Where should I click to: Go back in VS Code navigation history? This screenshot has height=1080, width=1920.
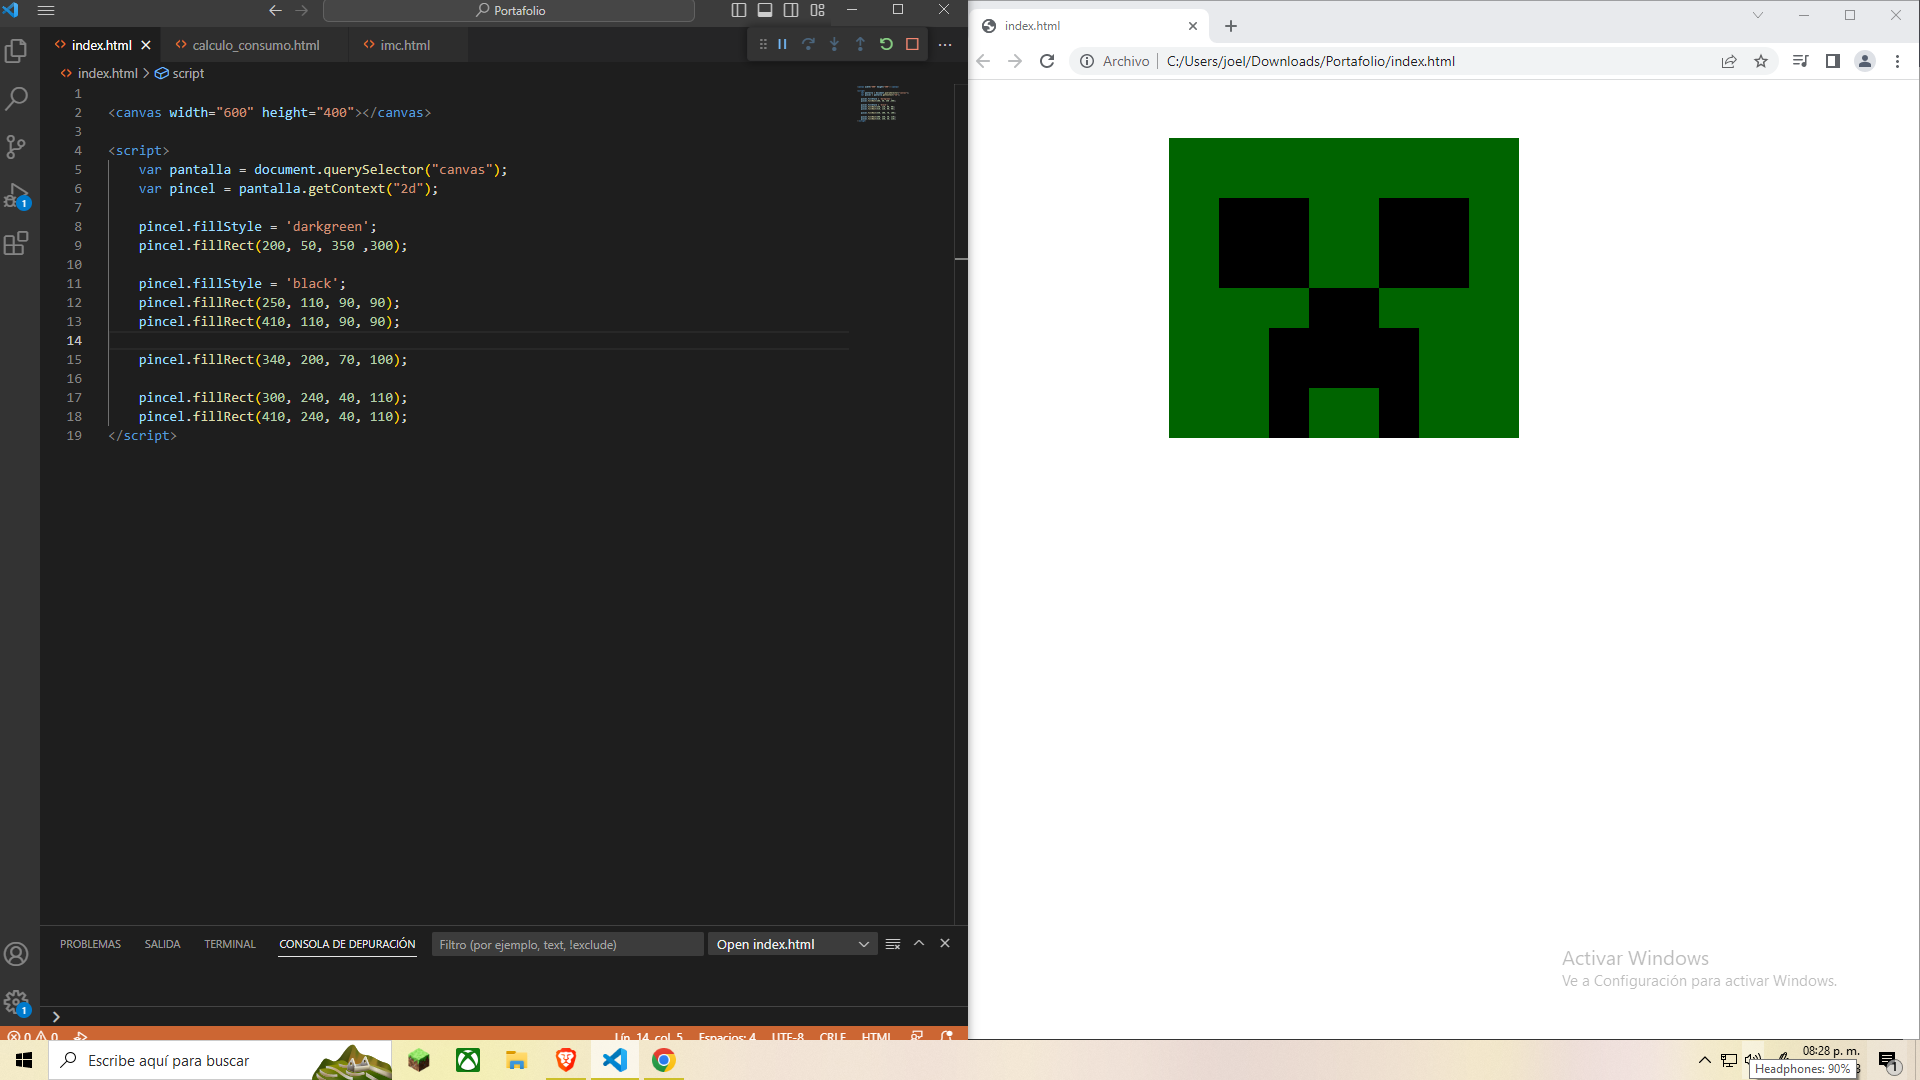(275, 11)
